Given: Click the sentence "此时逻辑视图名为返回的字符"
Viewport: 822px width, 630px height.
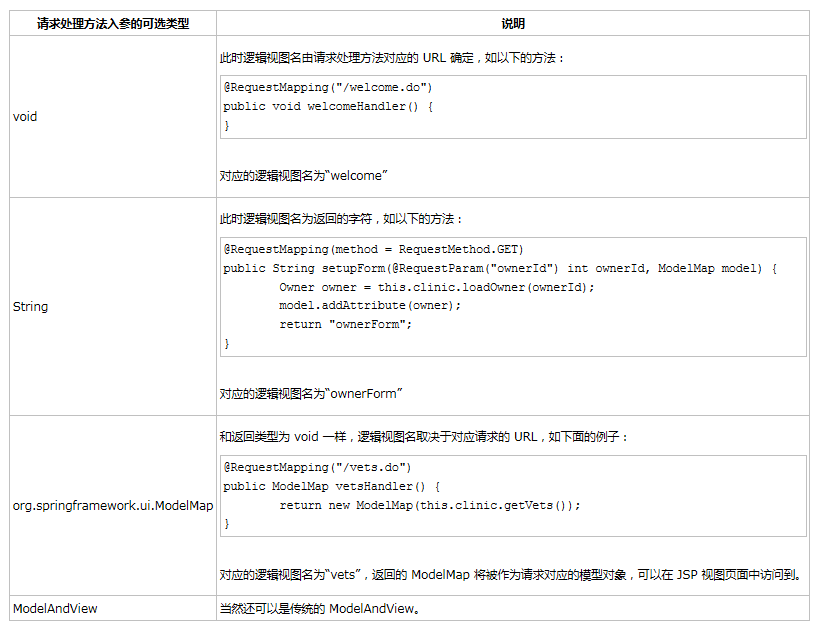Looking at the screenshot, I should (341, 218).
